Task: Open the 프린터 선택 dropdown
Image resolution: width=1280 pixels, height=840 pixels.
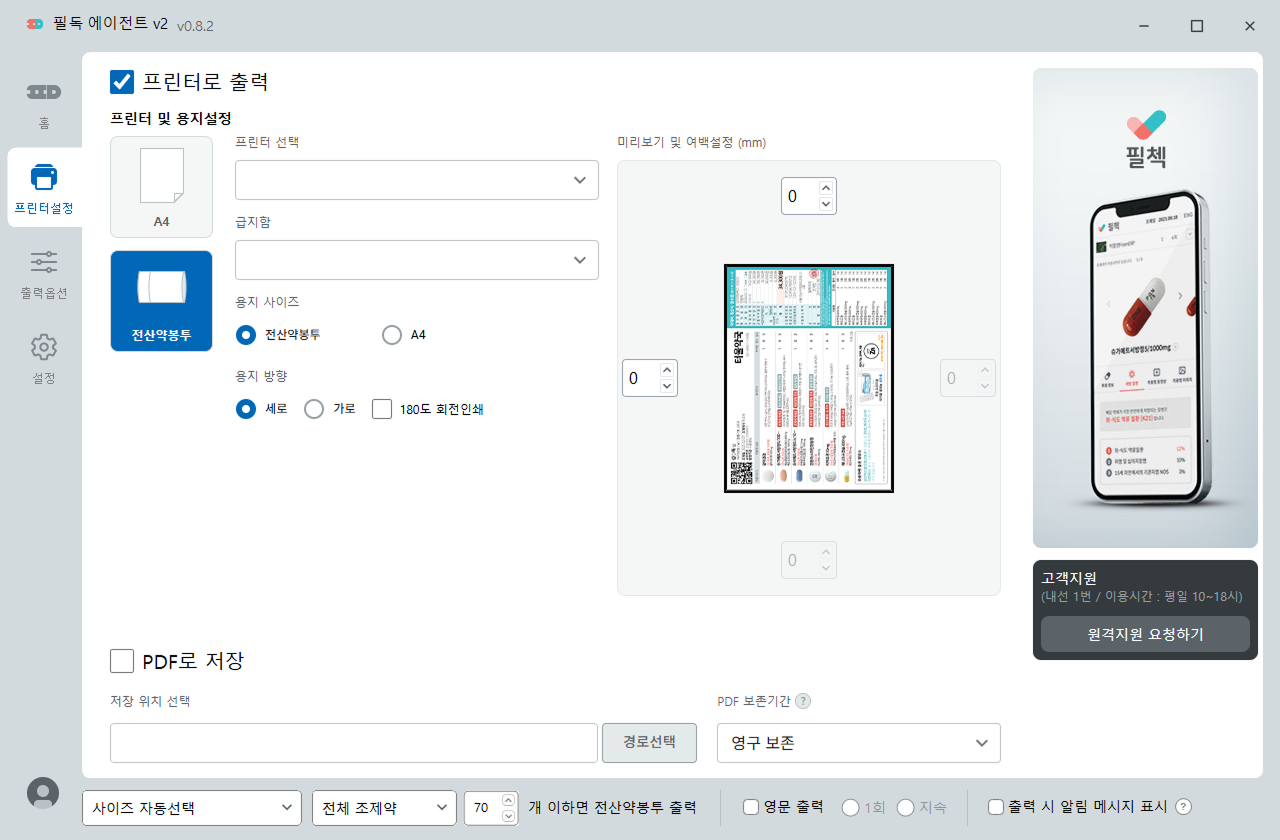Action: coord(416,179)
